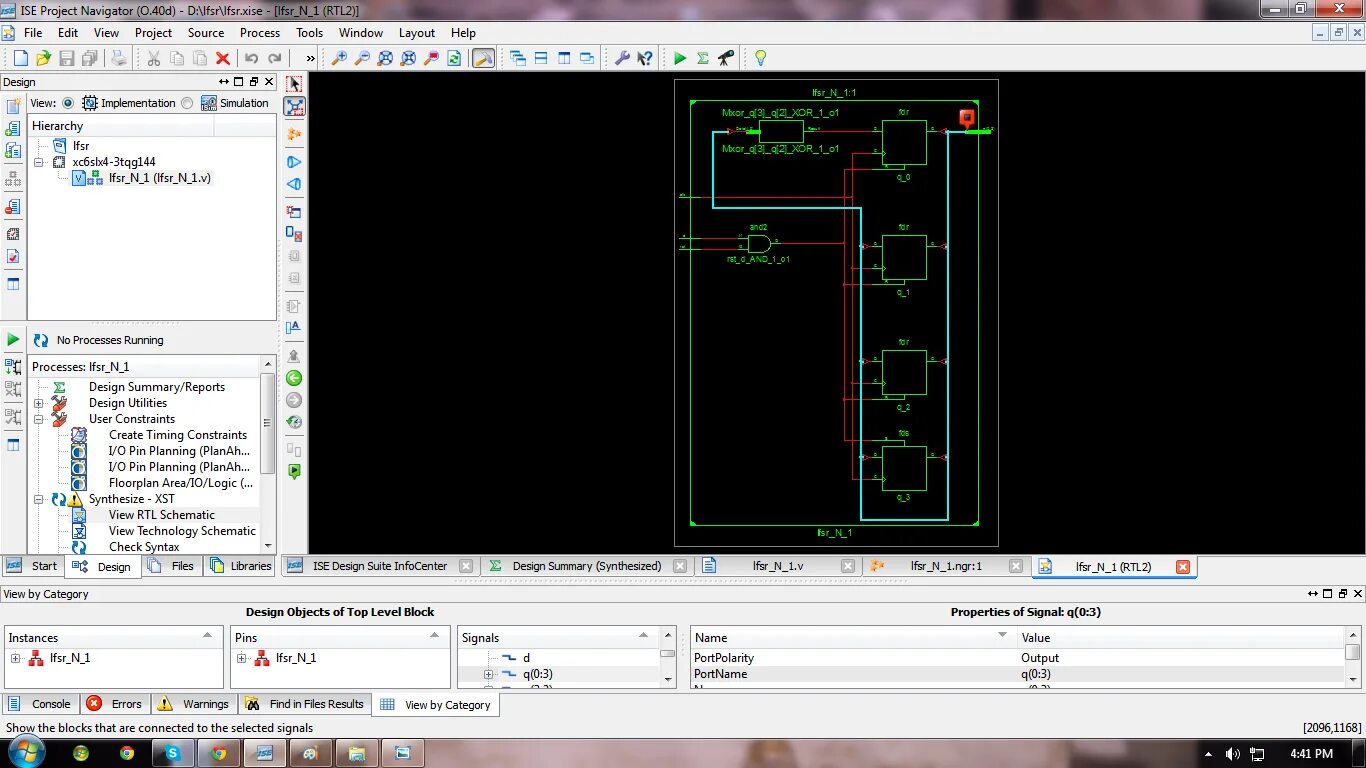Viewport: 1366px width, 768px height.
Task: Select Create Timing Constraints process
Action: (178, 435)
